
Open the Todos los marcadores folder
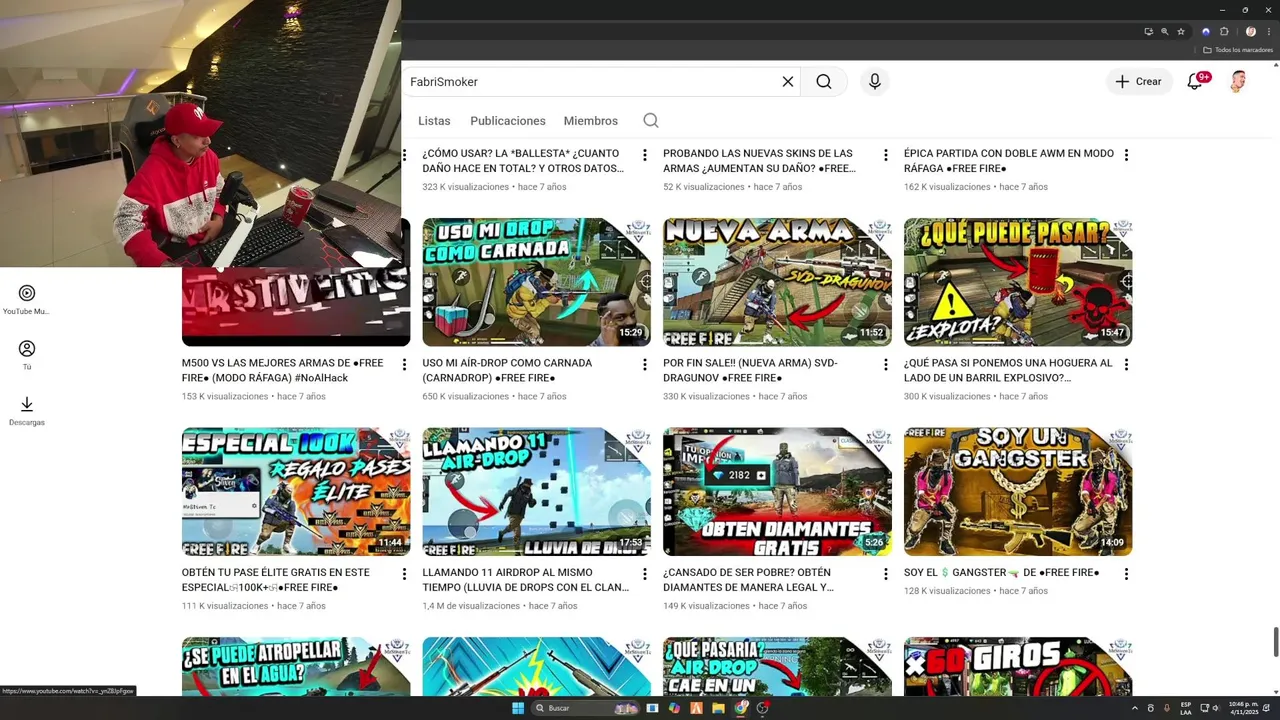1237,50
